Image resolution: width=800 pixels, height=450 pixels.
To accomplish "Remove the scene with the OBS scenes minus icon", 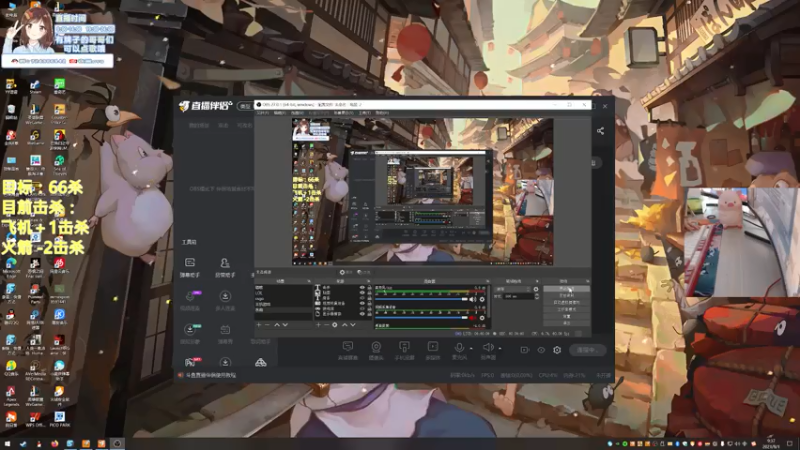I will pyautogui.click(x=267, y=324).
